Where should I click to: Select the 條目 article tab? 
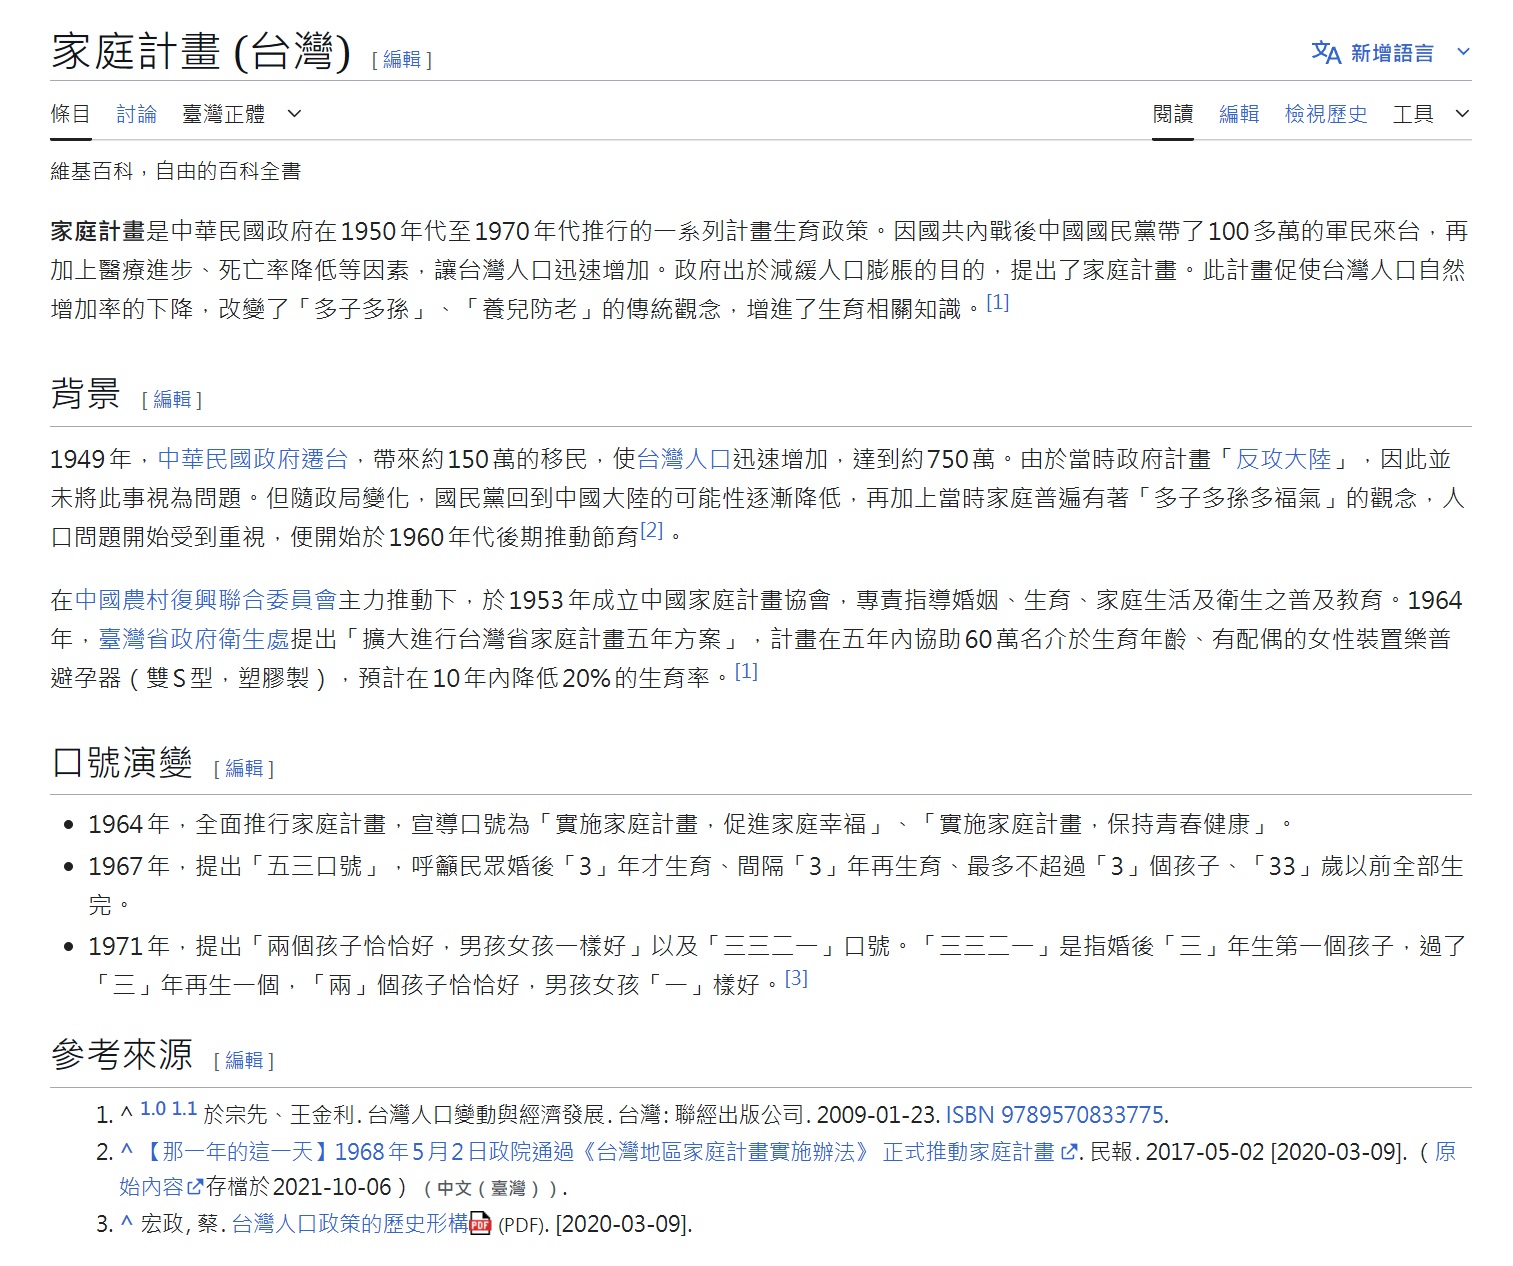tap(70, 114)
